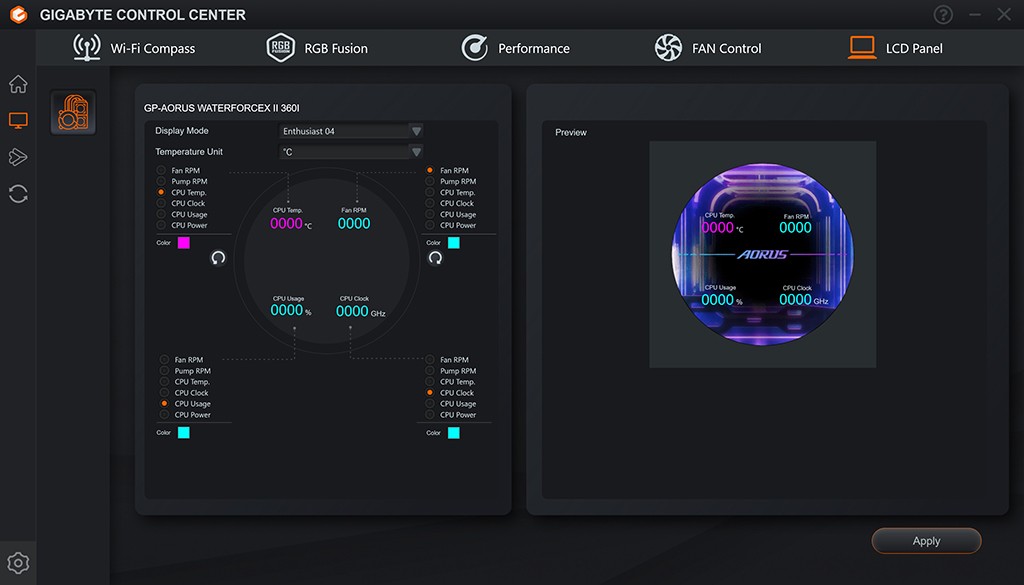
Task: Open the LCD Panel laptop icon
Action: [862, 48]
